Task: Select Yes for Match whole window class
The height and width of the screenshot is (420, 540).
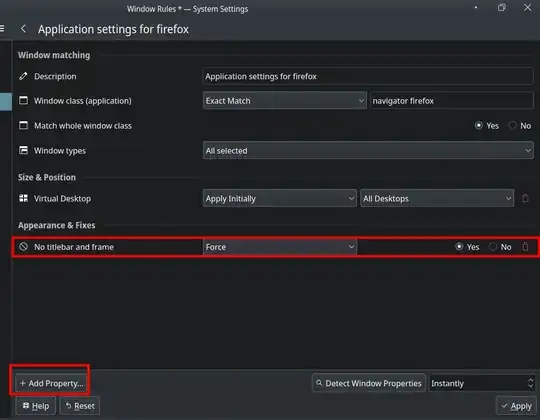Action: click(486, 126)
